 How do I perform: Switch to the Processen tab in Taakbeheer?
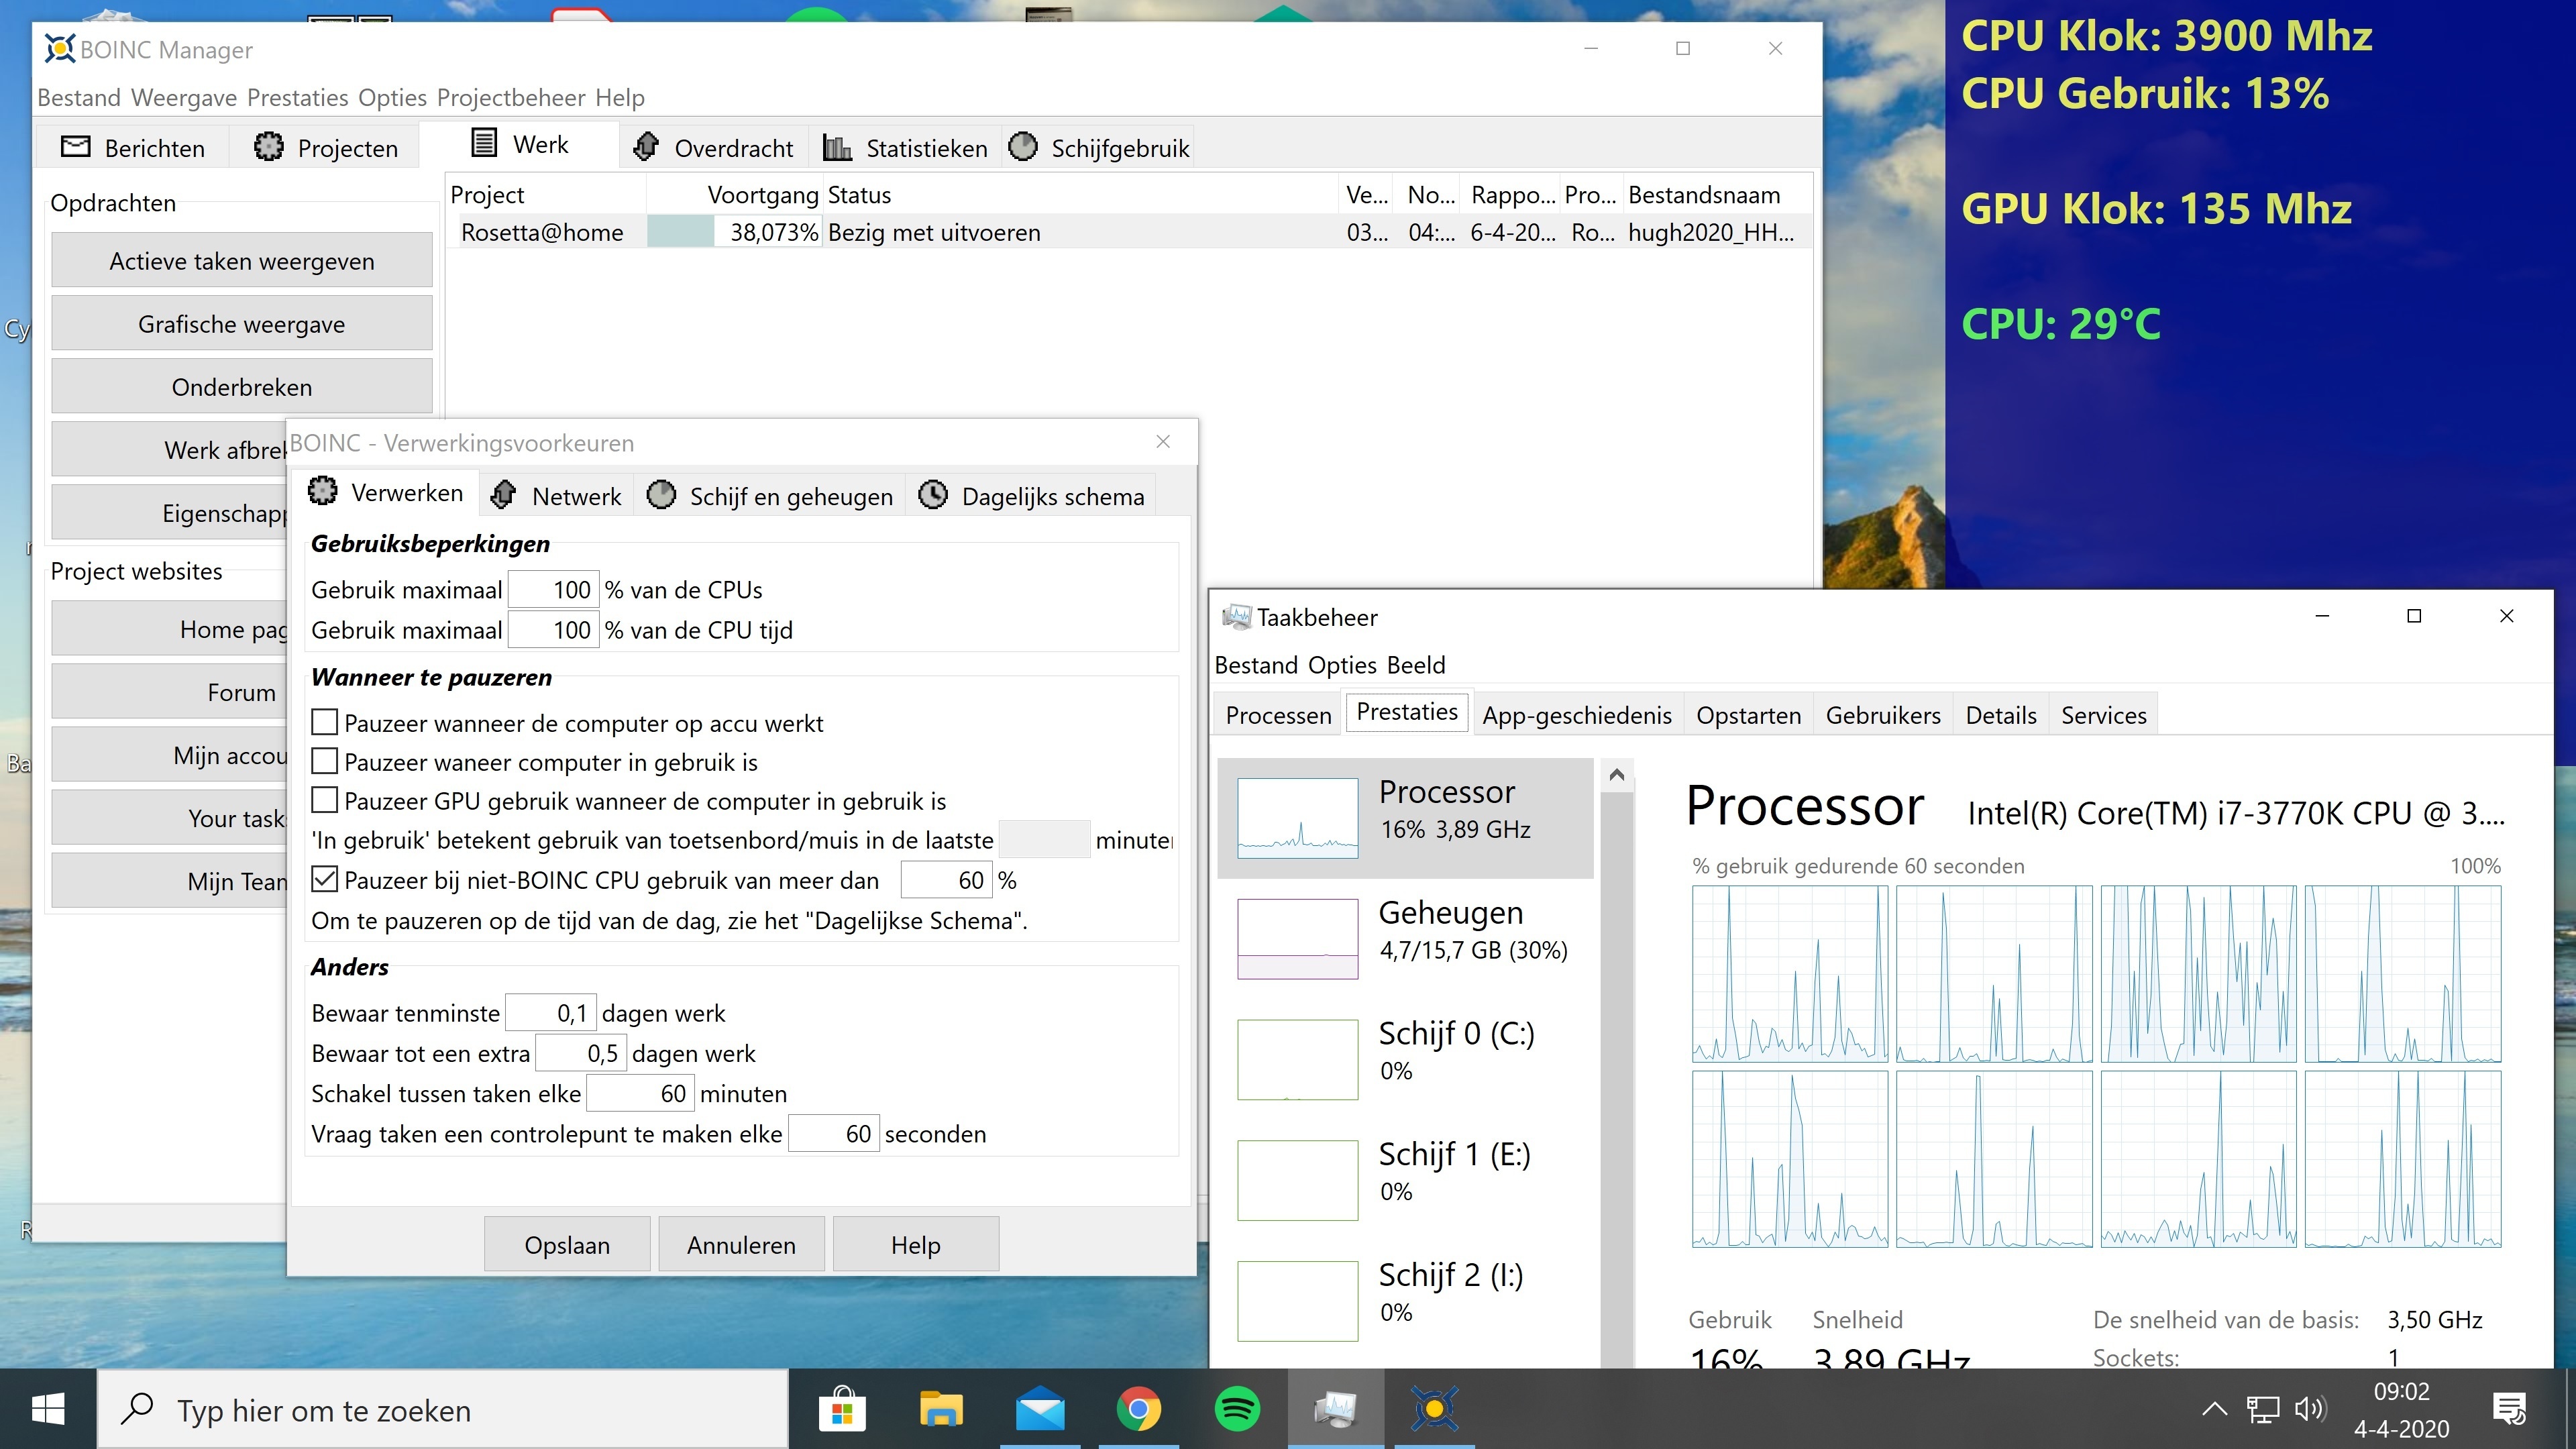pyautogui.click(x=1278, y=714)
